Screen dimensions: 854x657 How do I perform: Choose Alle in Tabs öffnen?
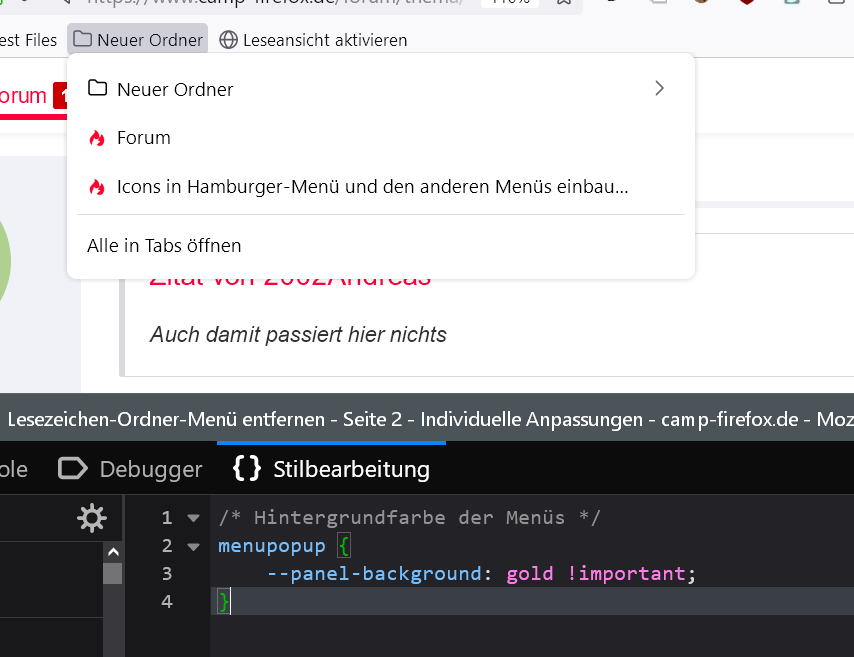pyautogui.click(x=164, y=245)
